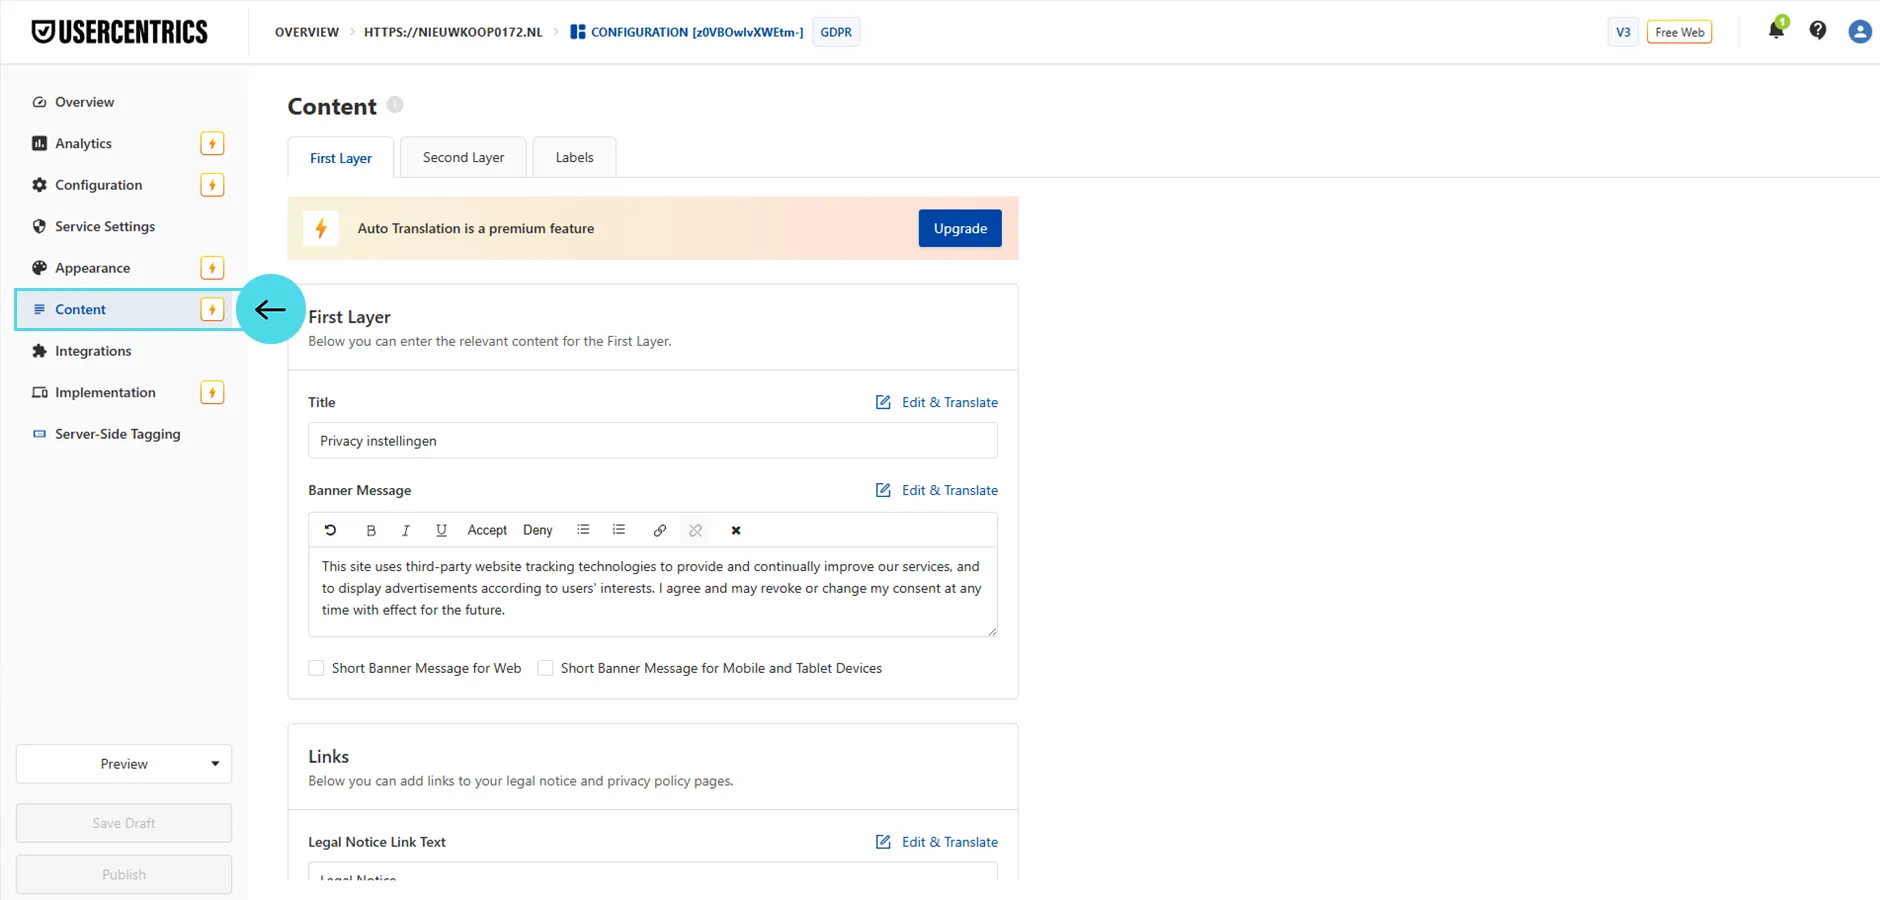Open the help question mark icon

(x=1818, y=31)
